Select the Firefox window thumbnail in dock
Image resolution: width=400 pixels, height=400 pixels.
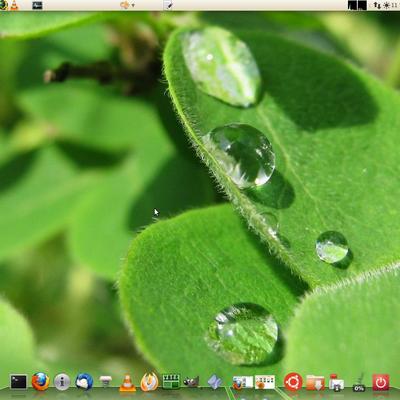click(x=243, y=383)
